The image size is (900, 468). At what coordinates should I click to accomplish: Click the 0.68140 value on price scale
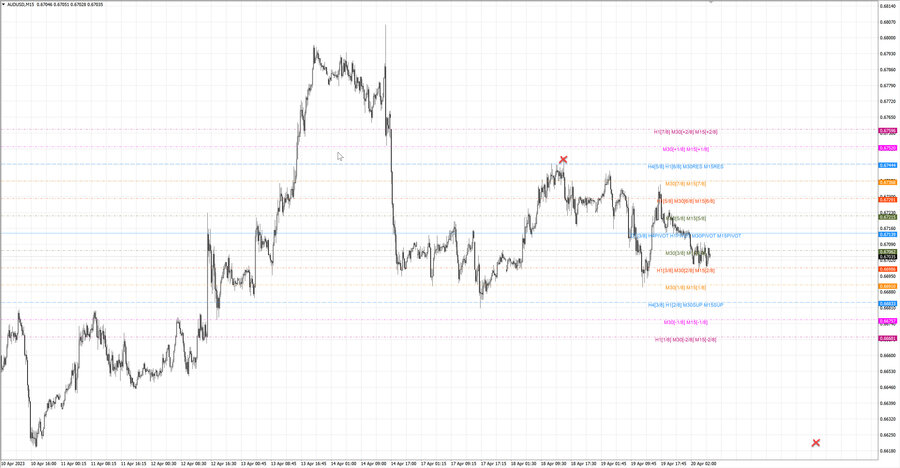tap(887, 6)
